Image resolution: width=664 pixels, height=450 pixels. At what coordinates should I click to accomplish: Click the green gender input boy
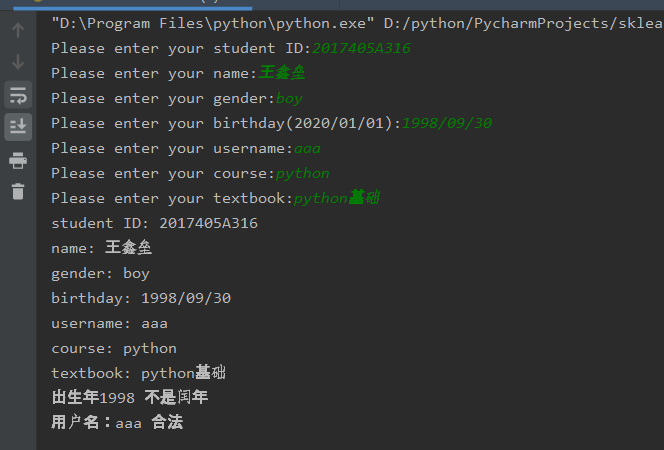[x=289, y=99]
